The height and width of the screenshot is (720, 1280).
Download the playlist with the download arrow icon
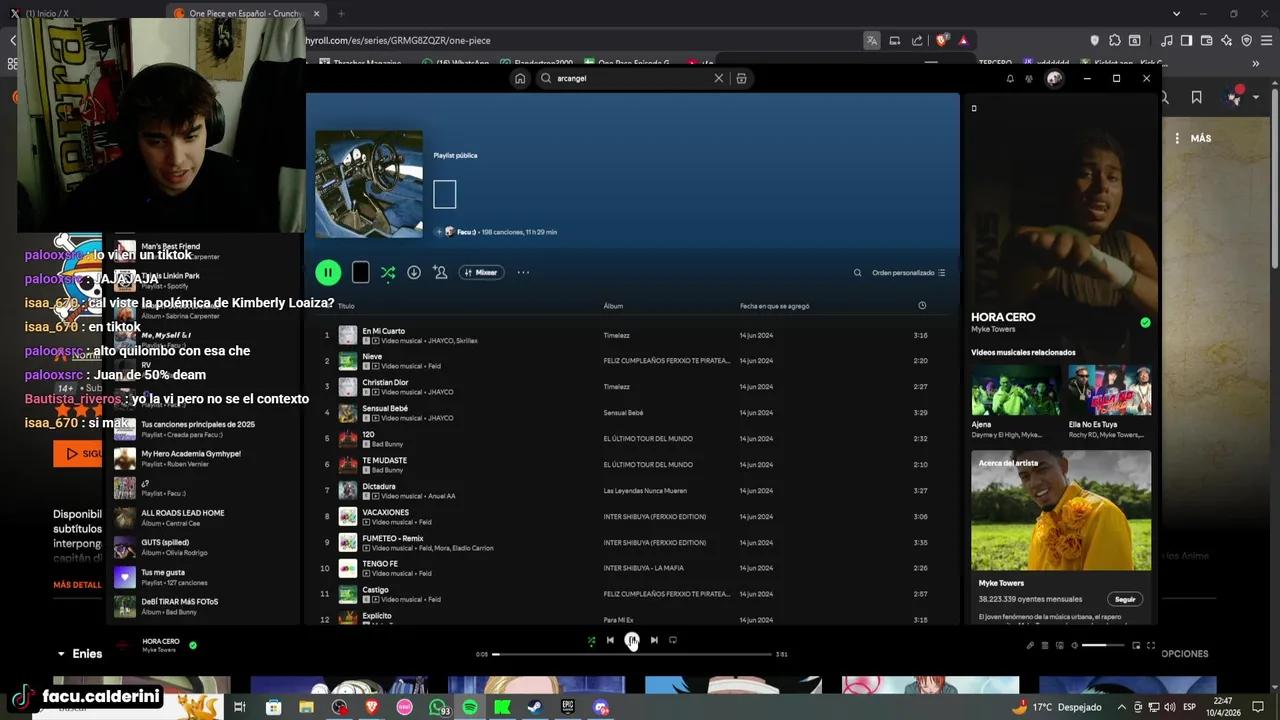[414, 272]
